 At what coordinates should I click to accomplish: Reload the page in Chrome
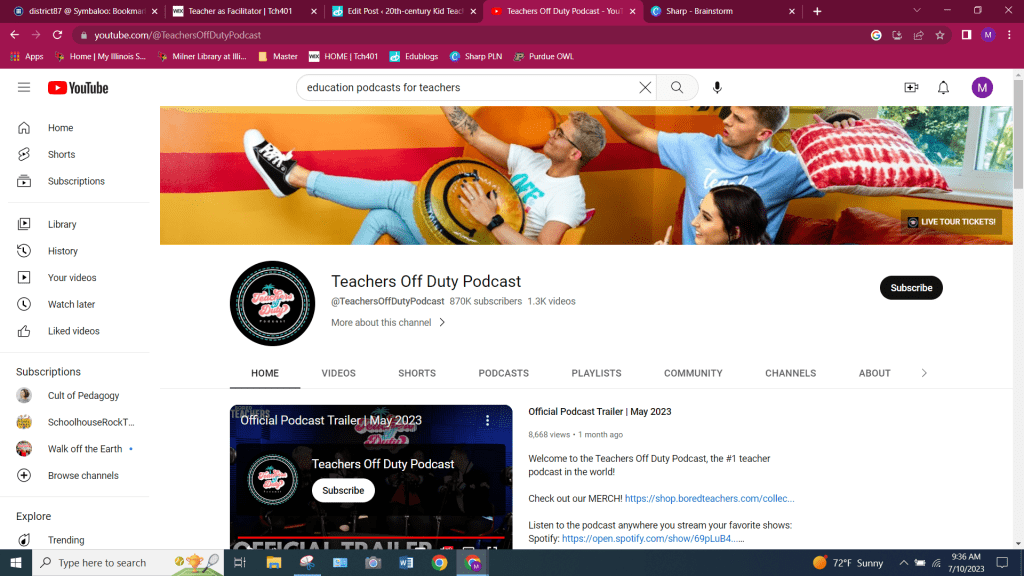(57, 35)
